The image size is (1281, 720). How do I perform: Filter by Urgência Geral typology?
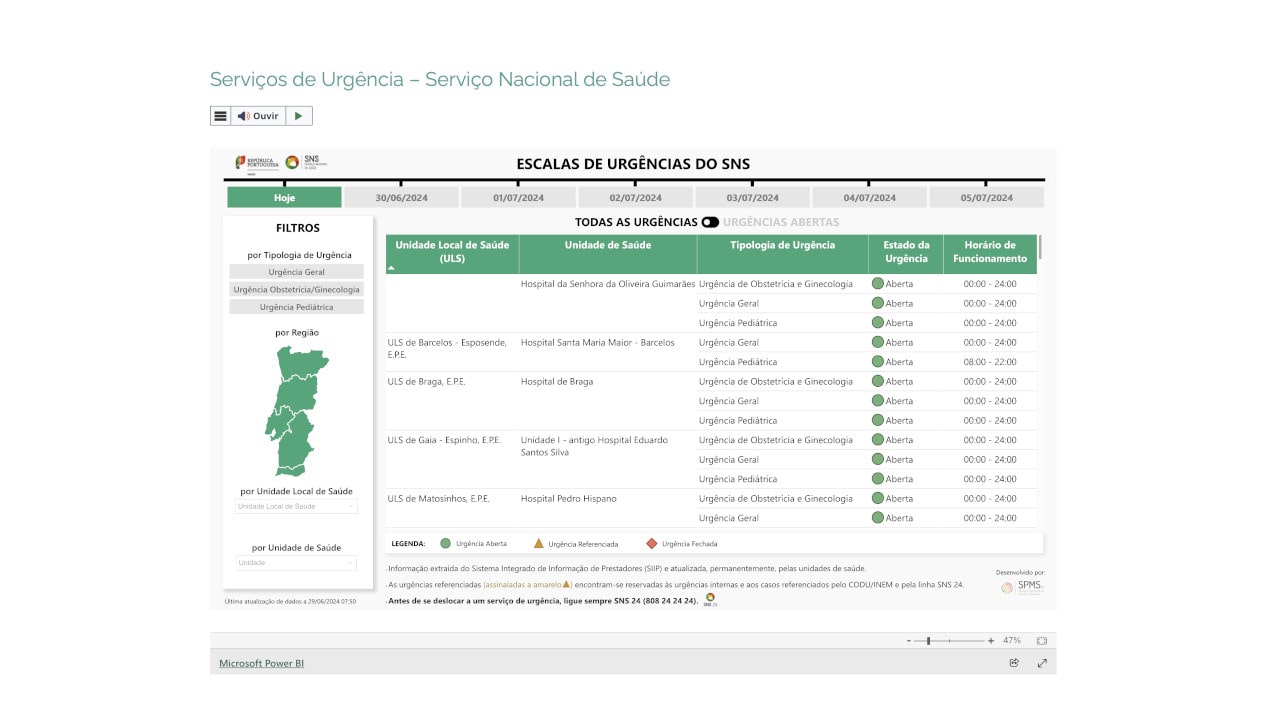(x=296, y=272)
